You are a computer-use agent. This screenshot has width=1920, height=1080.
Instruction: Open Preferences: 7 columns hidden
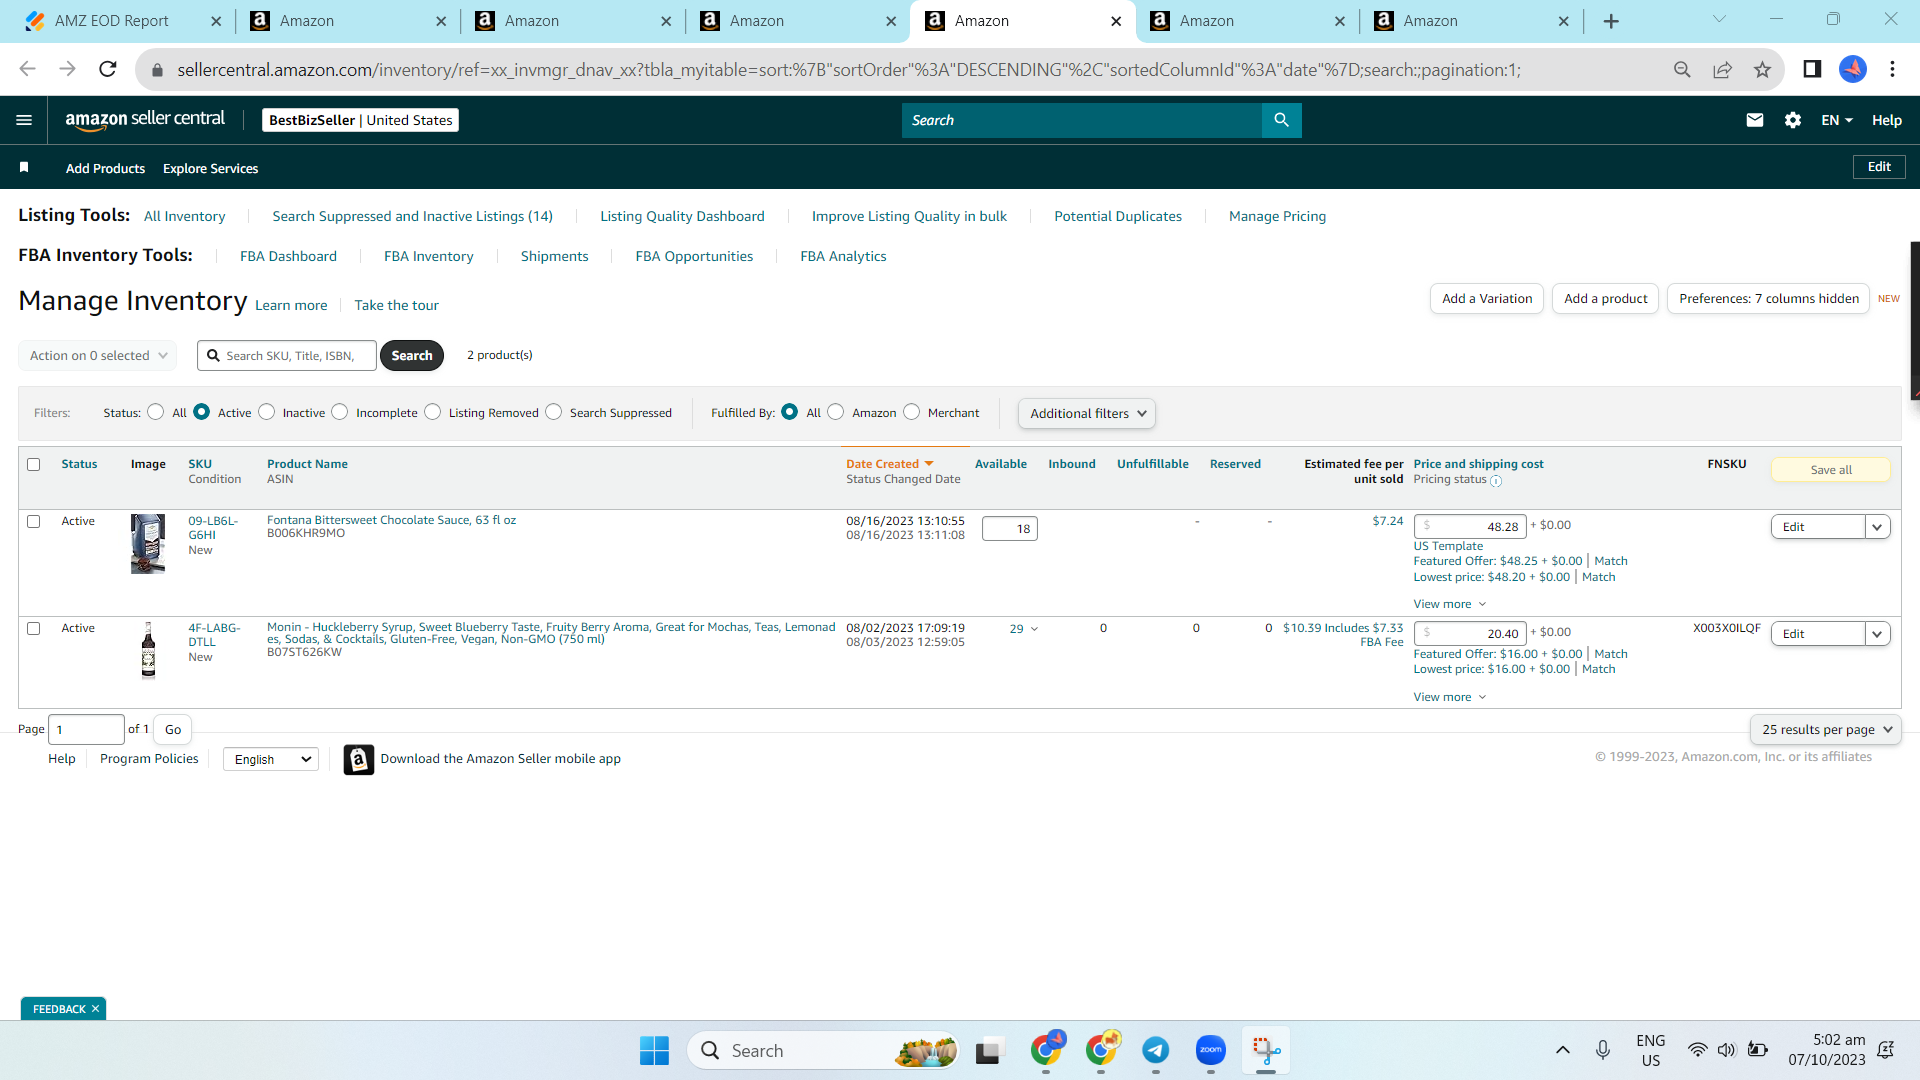pos(1768,298)
